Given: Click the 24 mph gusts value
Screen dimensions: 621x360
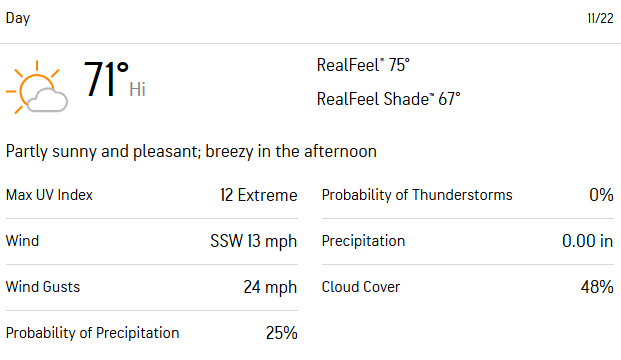Looking at the screenshot, I should (x=270, y=287).
